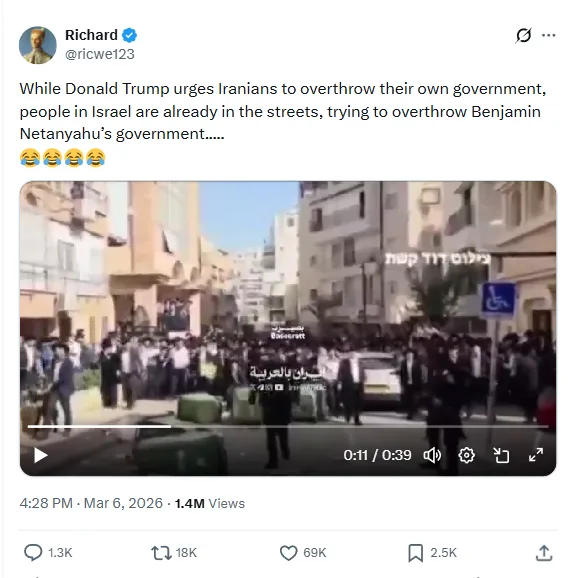Image resolution: width=571 pixels, height=578 pixels.
Task: Click the Grok slashed-circle icon
Action: pyautogui.click(x=523, y=35)
